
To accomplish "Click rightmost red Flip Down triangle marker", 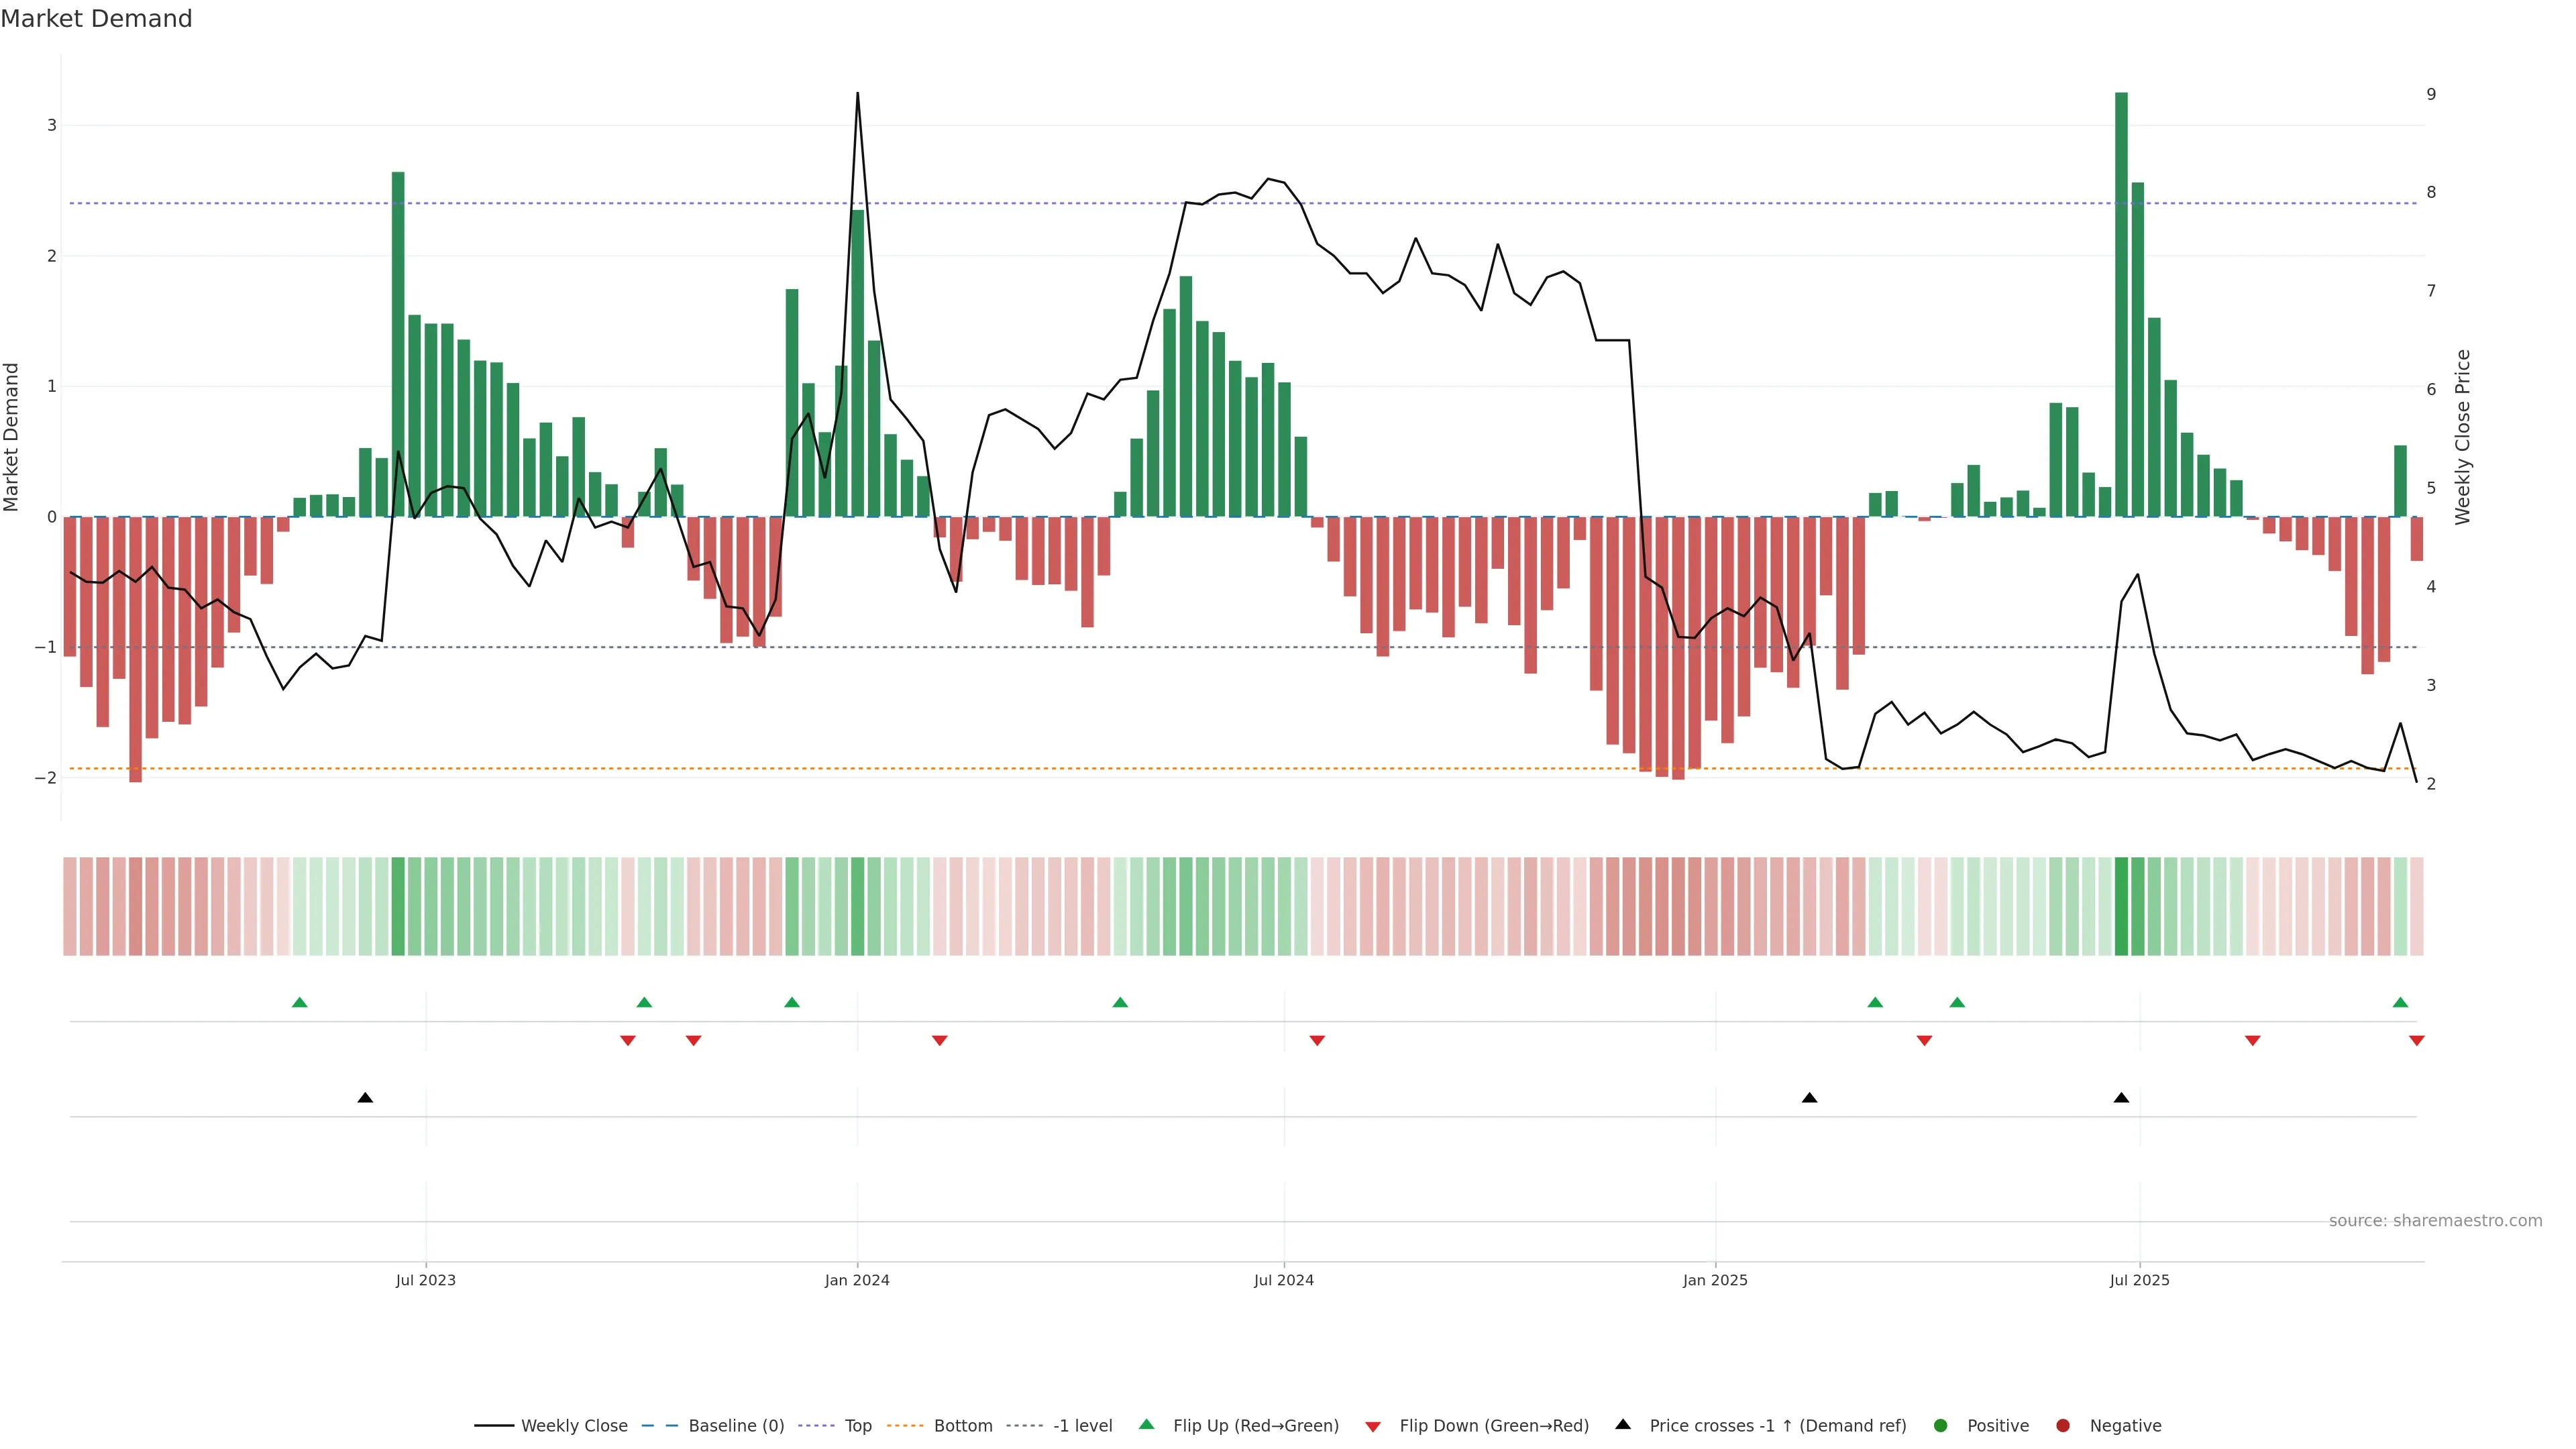I will click(2417, 1041).
